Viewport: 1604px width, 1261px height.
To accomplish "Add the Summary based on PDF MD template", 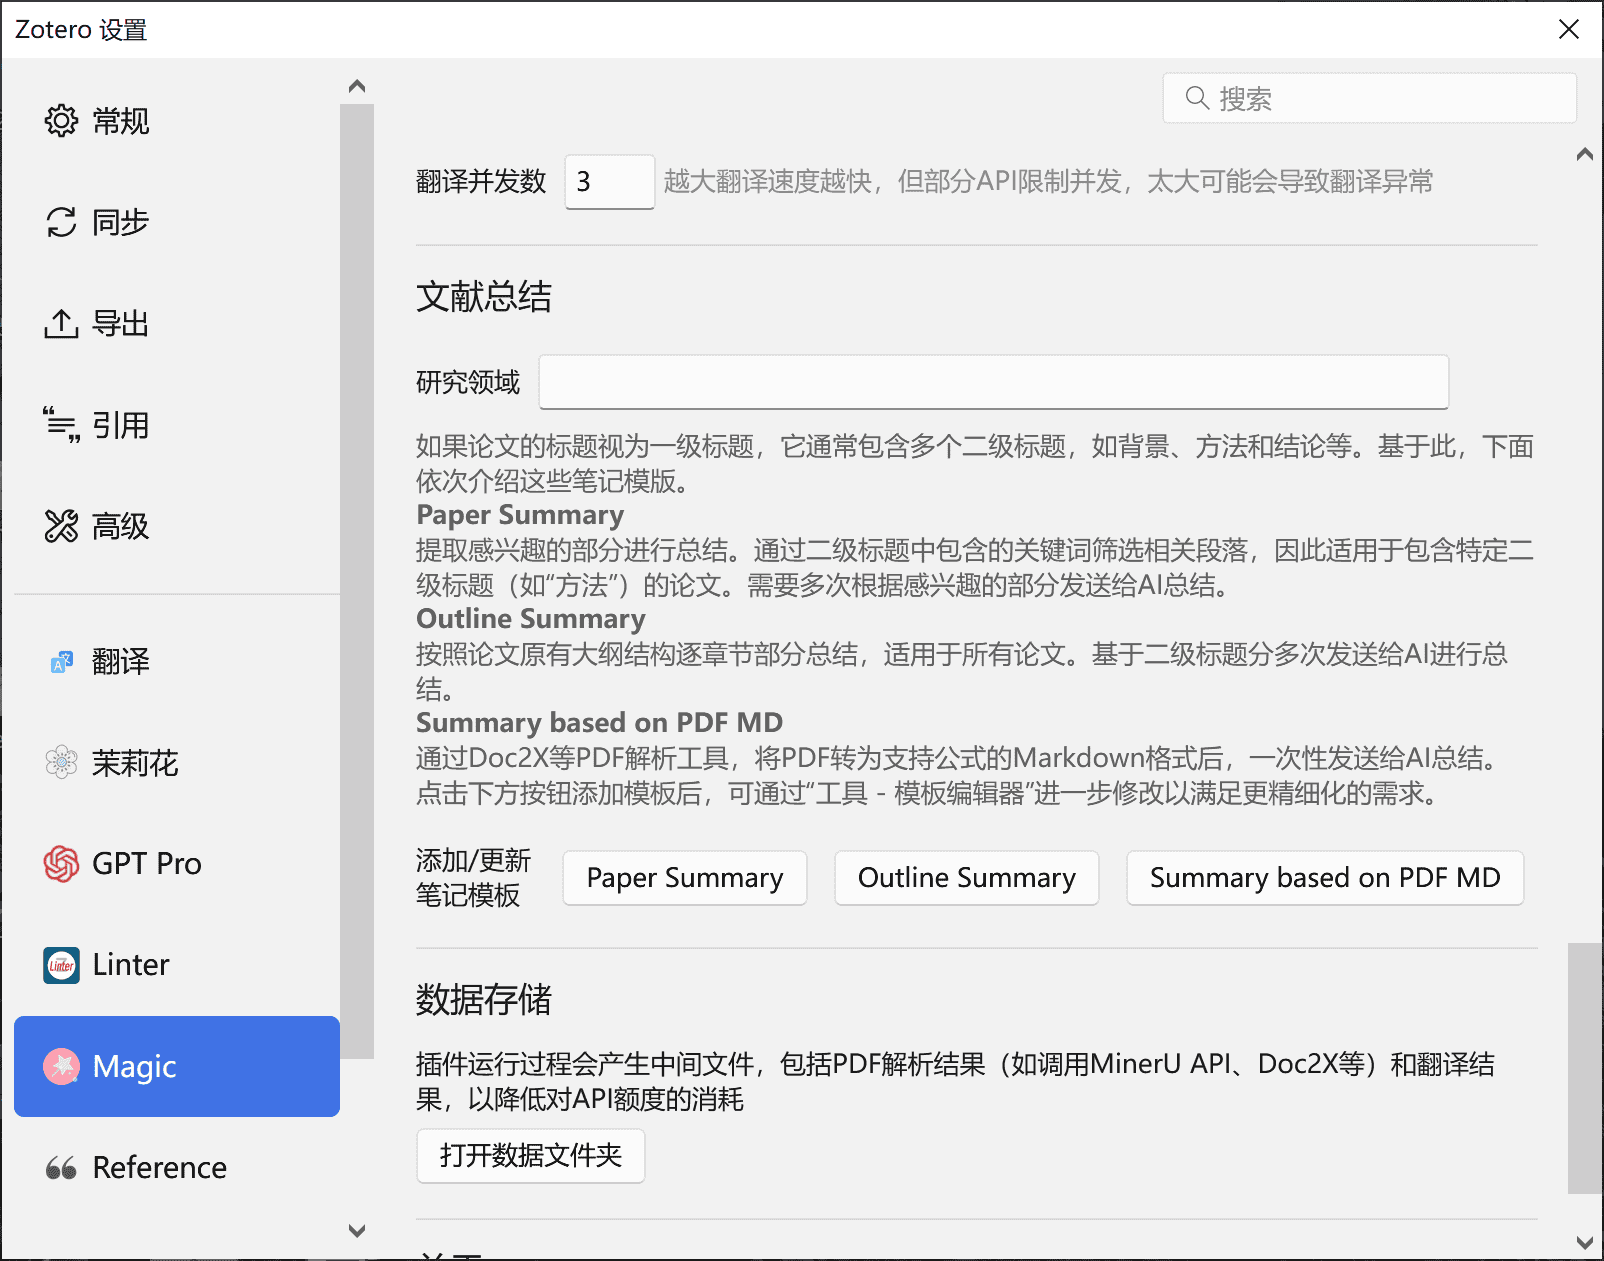I will point(1324,877).
